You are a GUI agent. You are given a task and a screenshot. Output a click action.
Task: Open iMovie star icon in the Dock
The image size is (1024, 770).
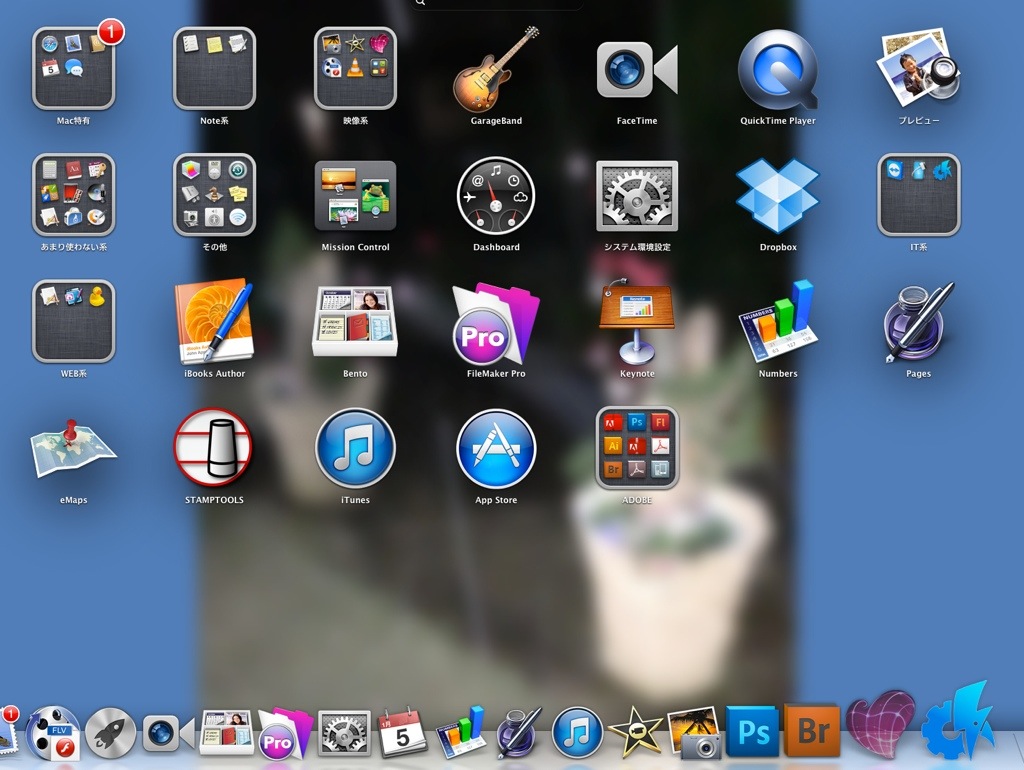point(635,733)
